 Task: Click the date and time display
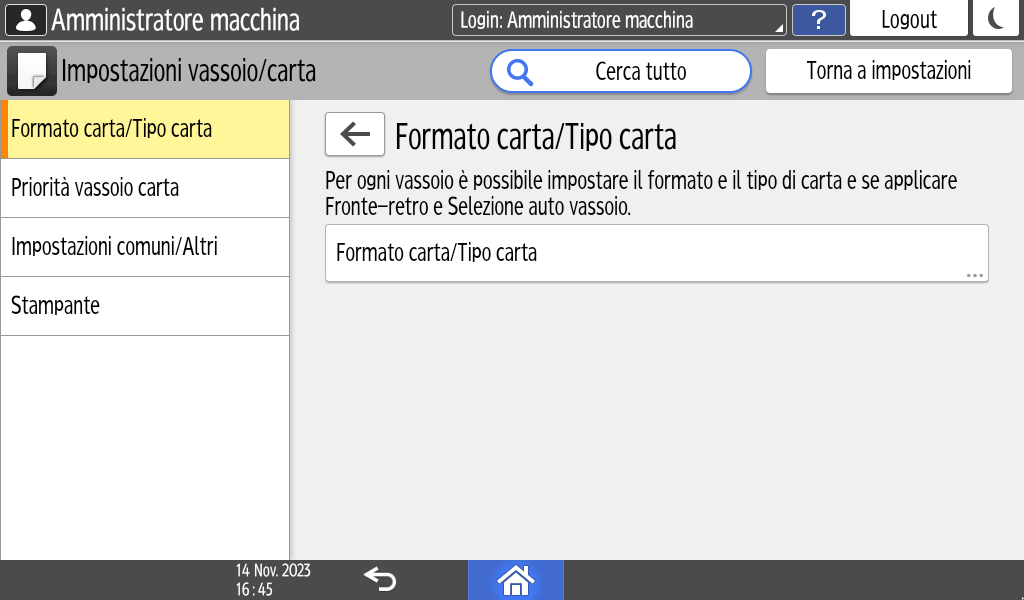[x=272, y=580]
